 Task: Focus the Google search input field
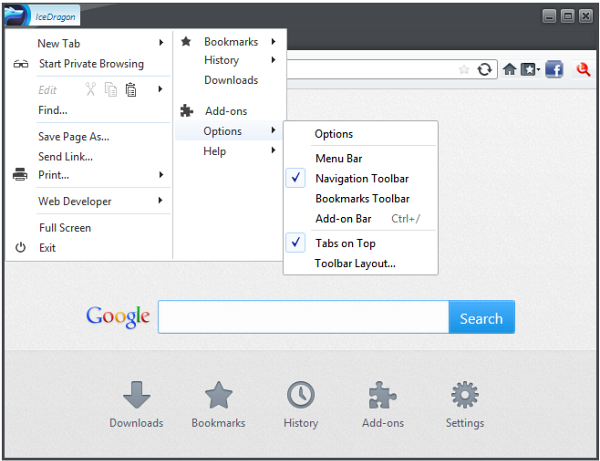(x=303, y=317)
